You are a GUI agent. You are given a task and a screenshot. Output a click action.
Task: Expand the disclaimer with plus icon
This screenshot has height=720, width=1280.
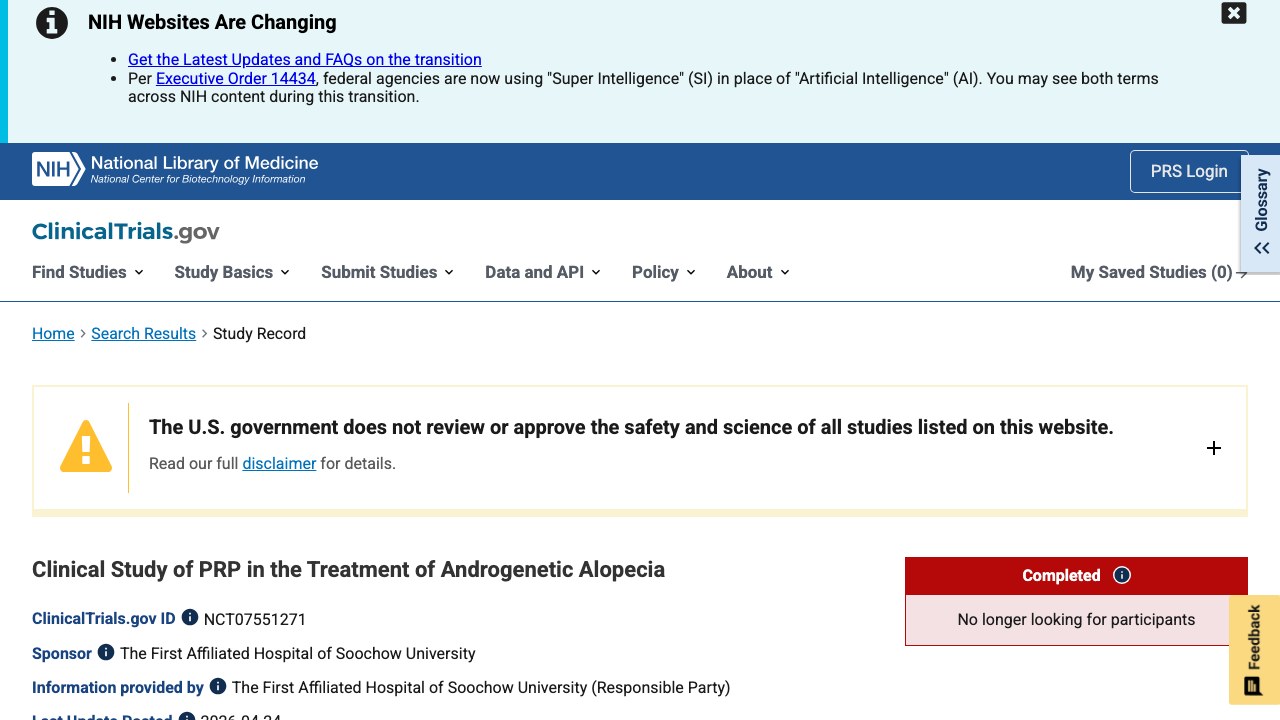coord(1214,448)
